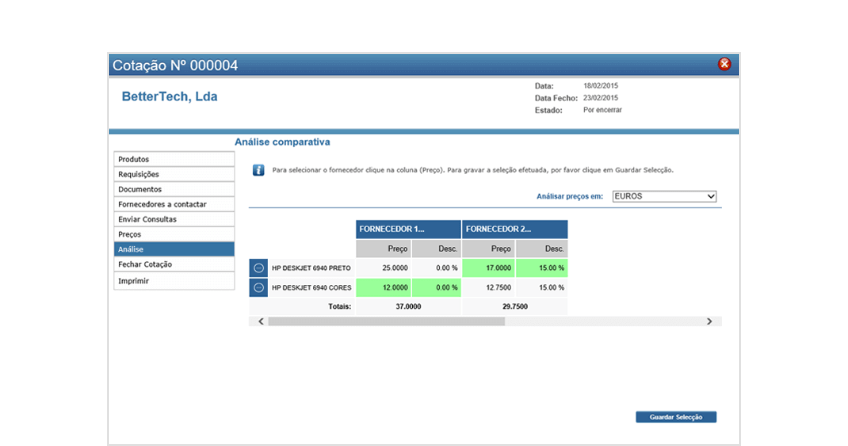Click the 15.00 % discount in PRETO row
The image size is (848, 446).
point(542,268)
